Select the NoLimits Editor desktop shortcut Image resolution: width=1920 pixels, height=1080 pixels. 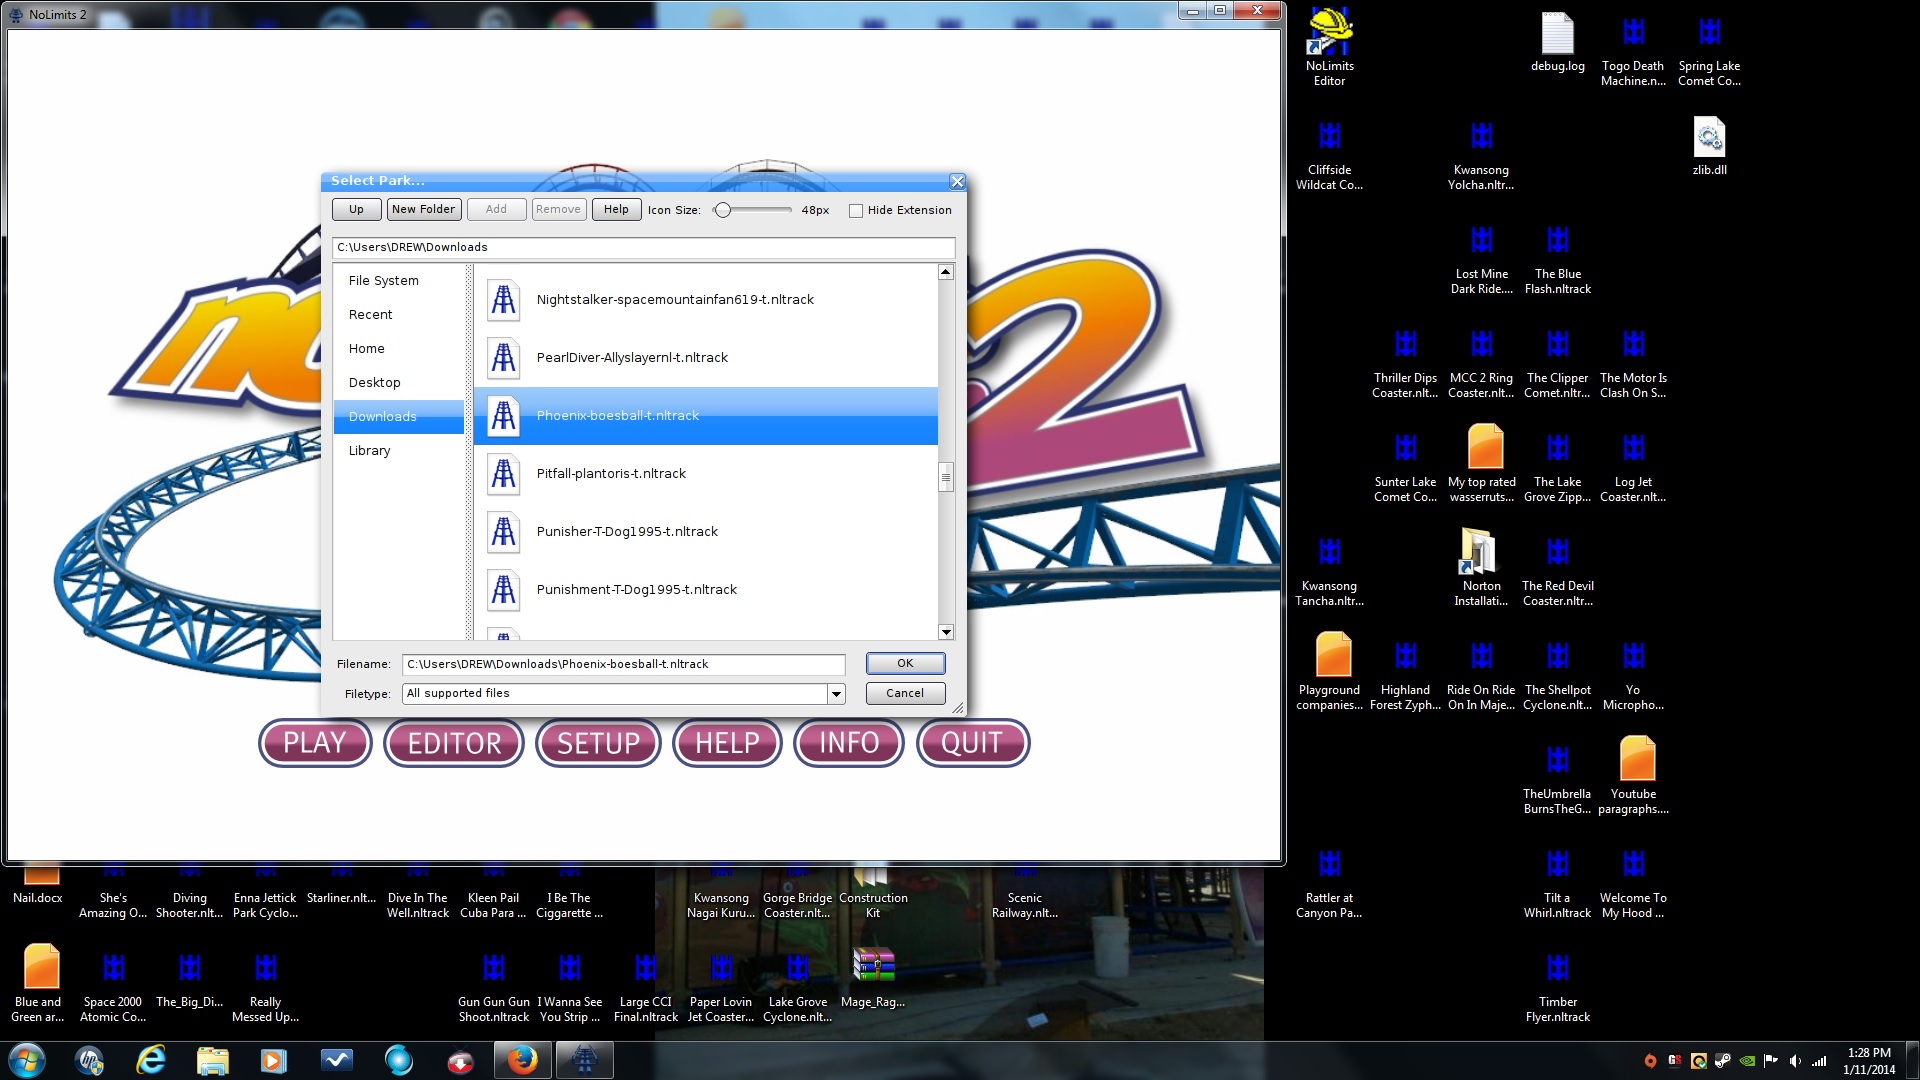(x=1329, y=35)
